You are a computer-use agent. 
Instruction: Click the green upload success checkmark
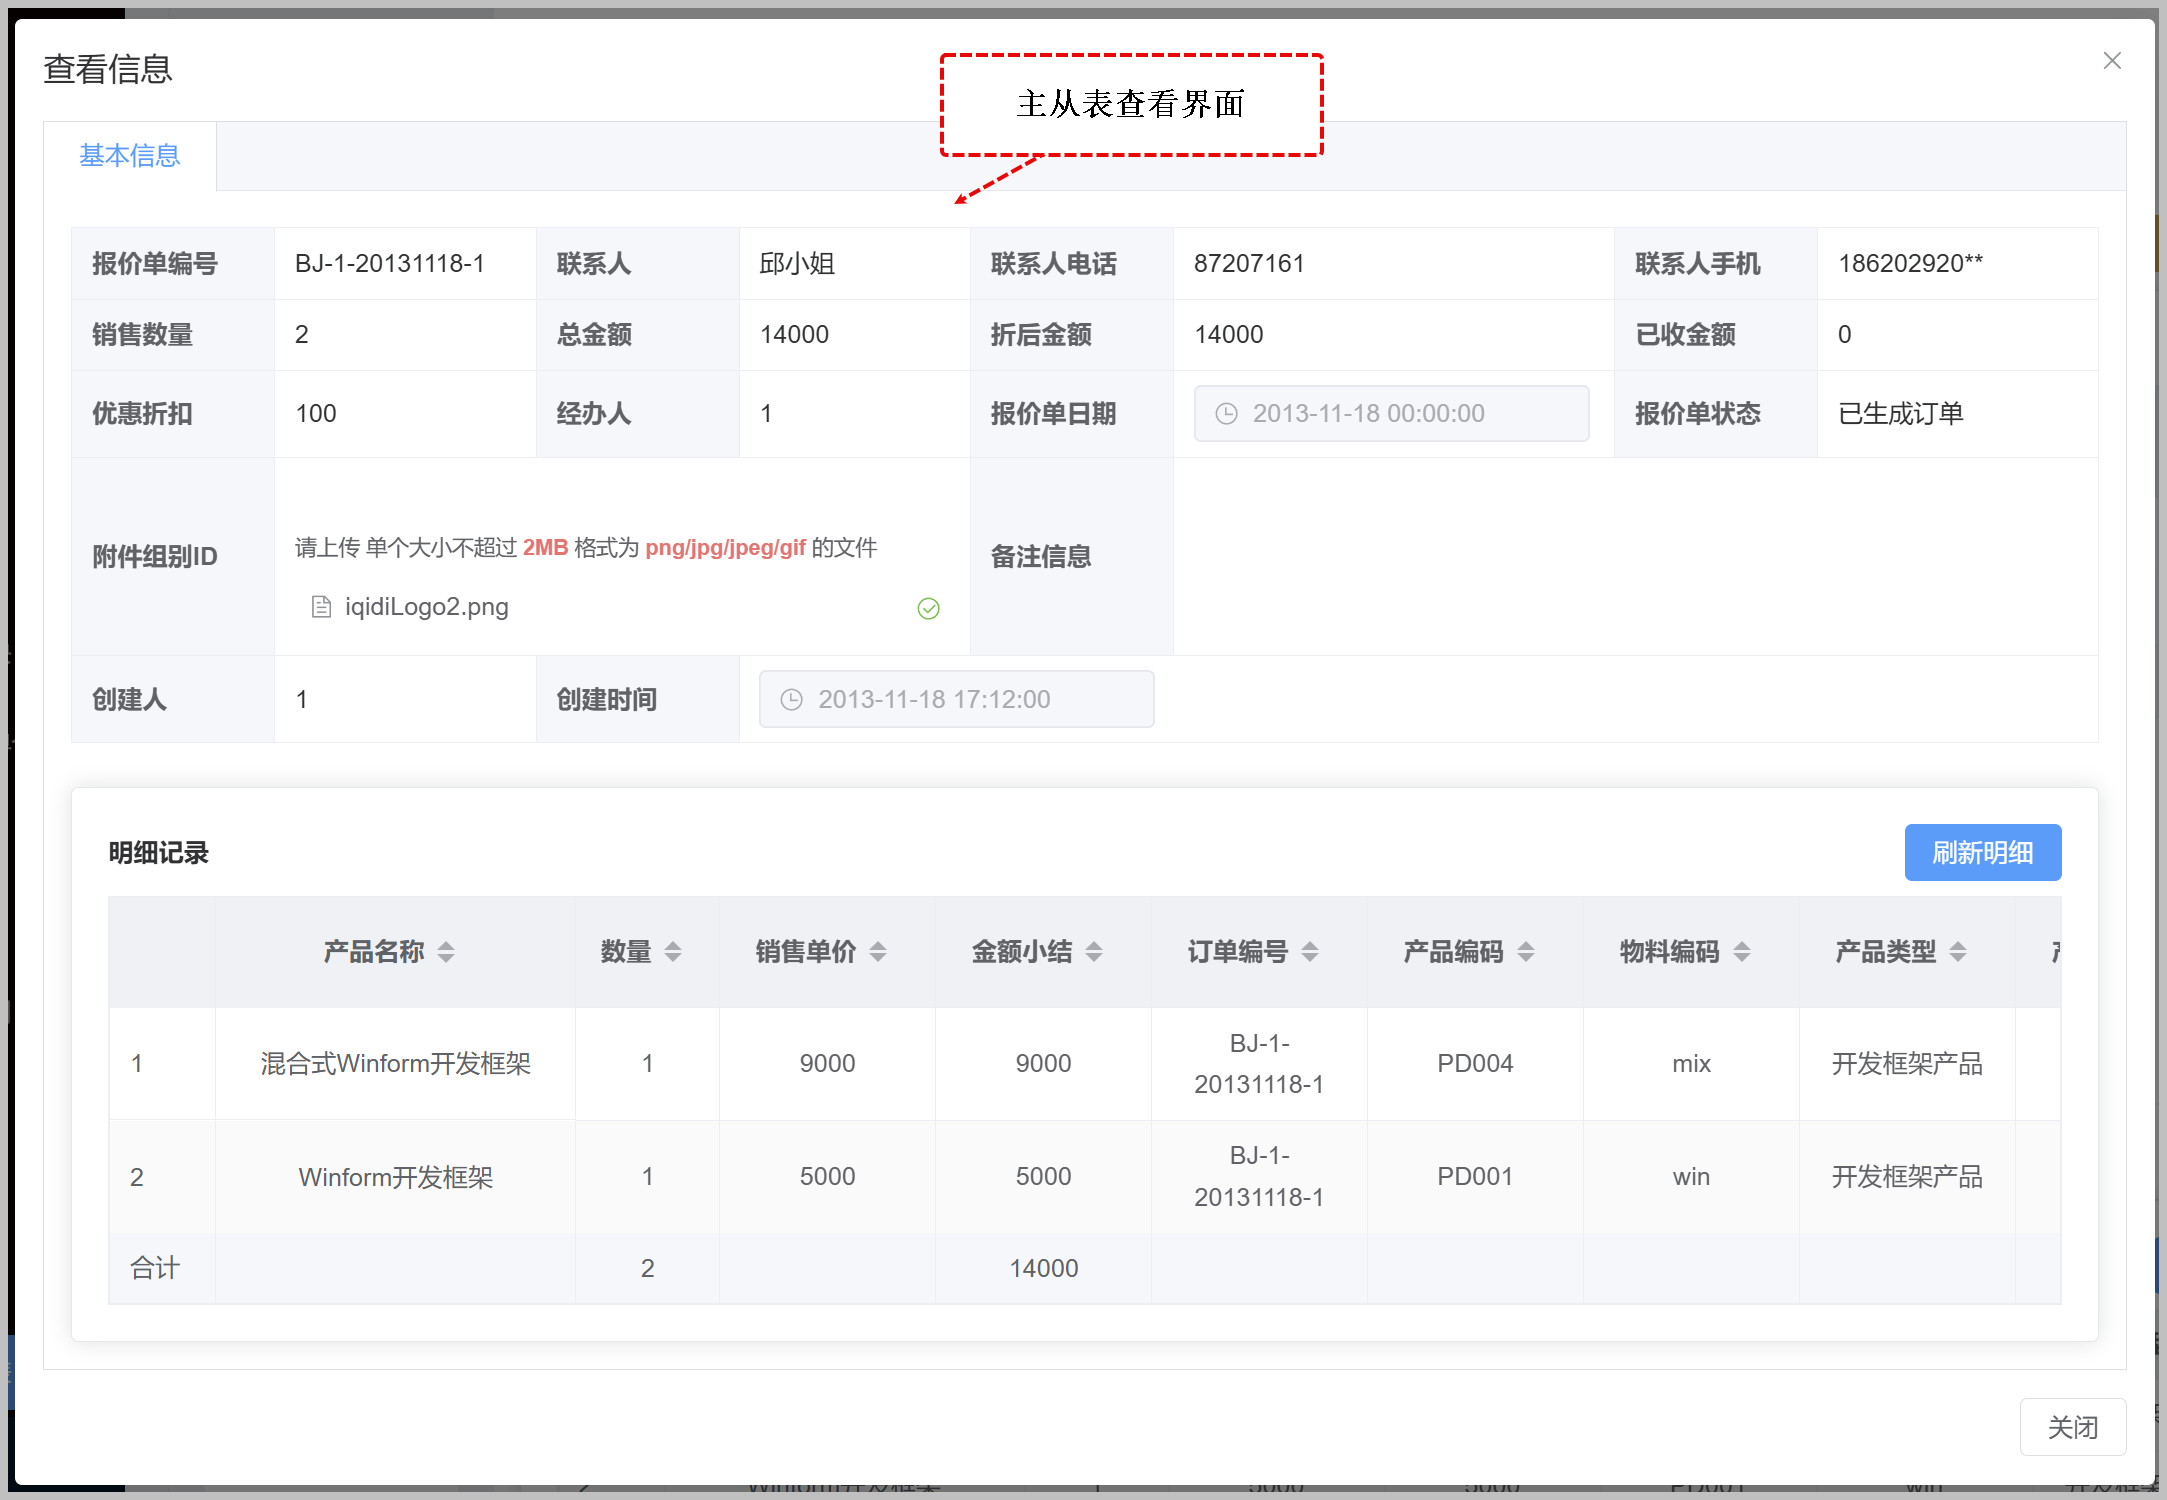pyautogui.click(x=928, y=608)
